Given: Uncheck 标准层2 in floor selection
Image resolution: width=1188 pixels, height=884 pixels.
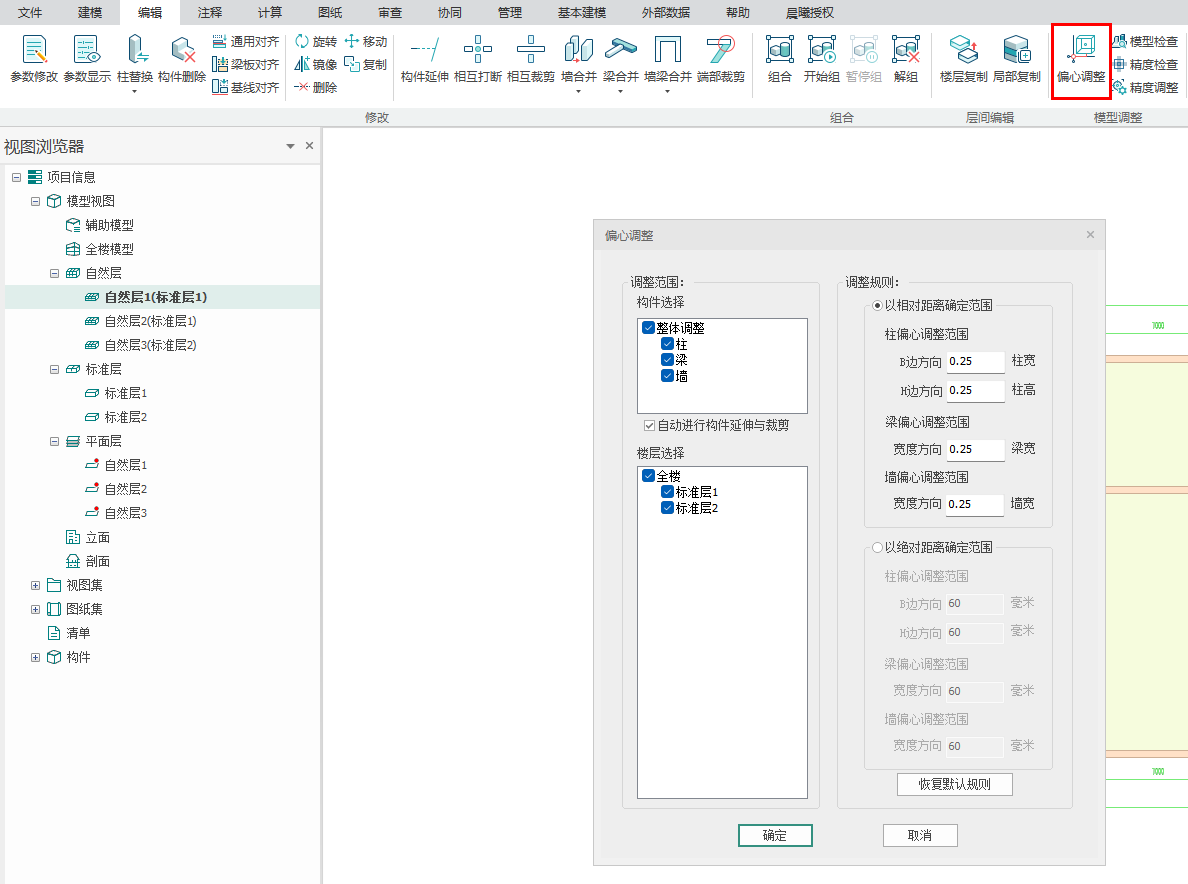Looking at the screenshot, I should tap(668, 508).
